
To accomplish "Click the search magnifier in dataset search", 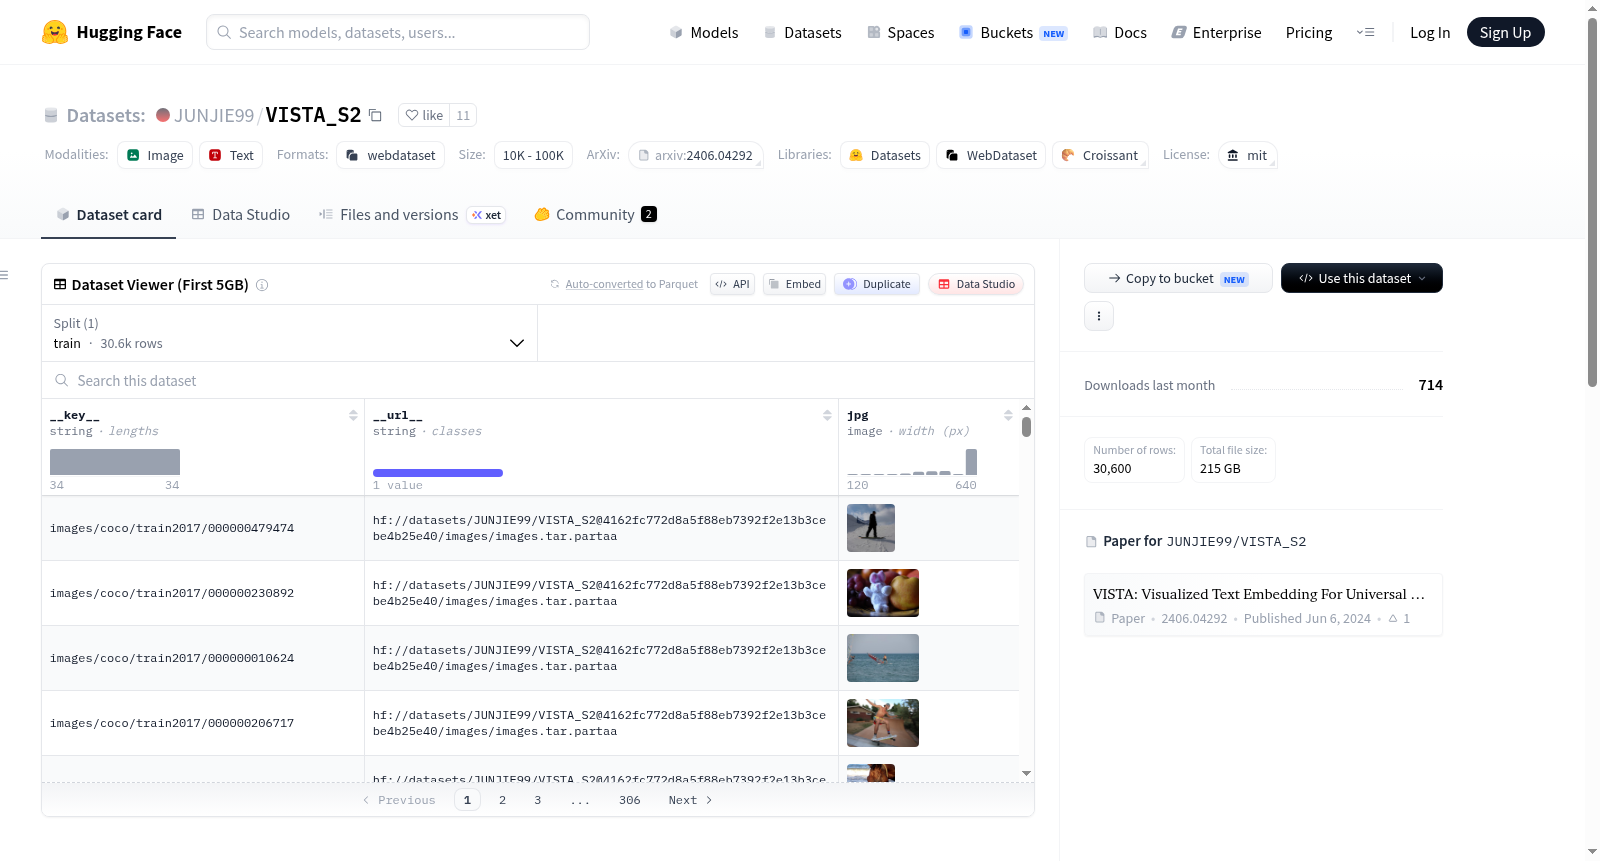I will coord(62,380).
